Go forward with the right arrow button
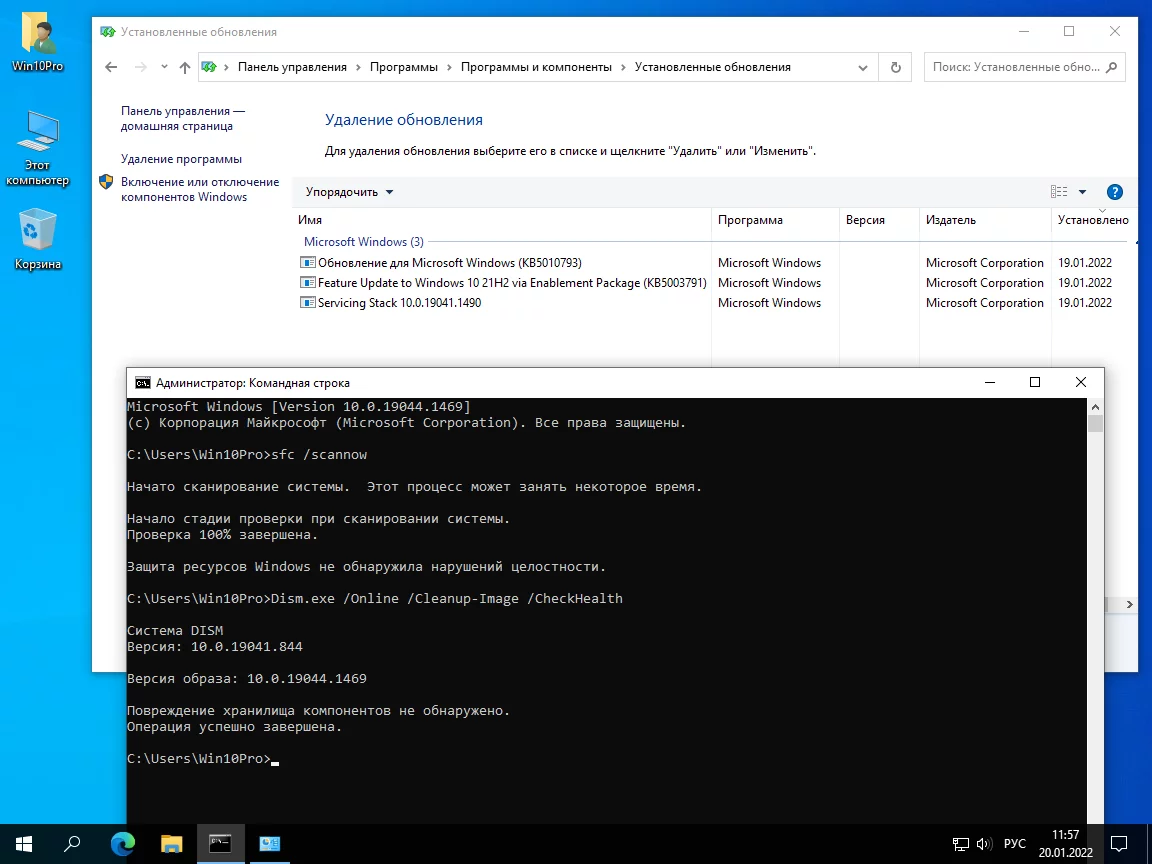Image resolution: width=1152 pixels, height=864 pixels. (x=140, y=67)
